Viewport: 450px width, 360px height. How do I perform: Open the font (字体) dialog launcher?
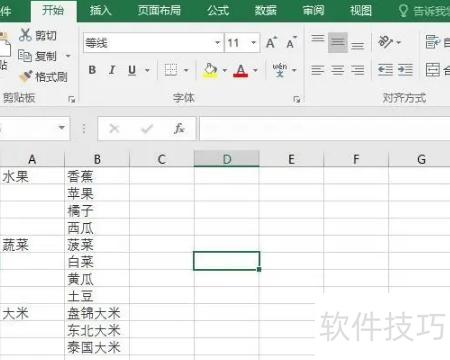297,99
